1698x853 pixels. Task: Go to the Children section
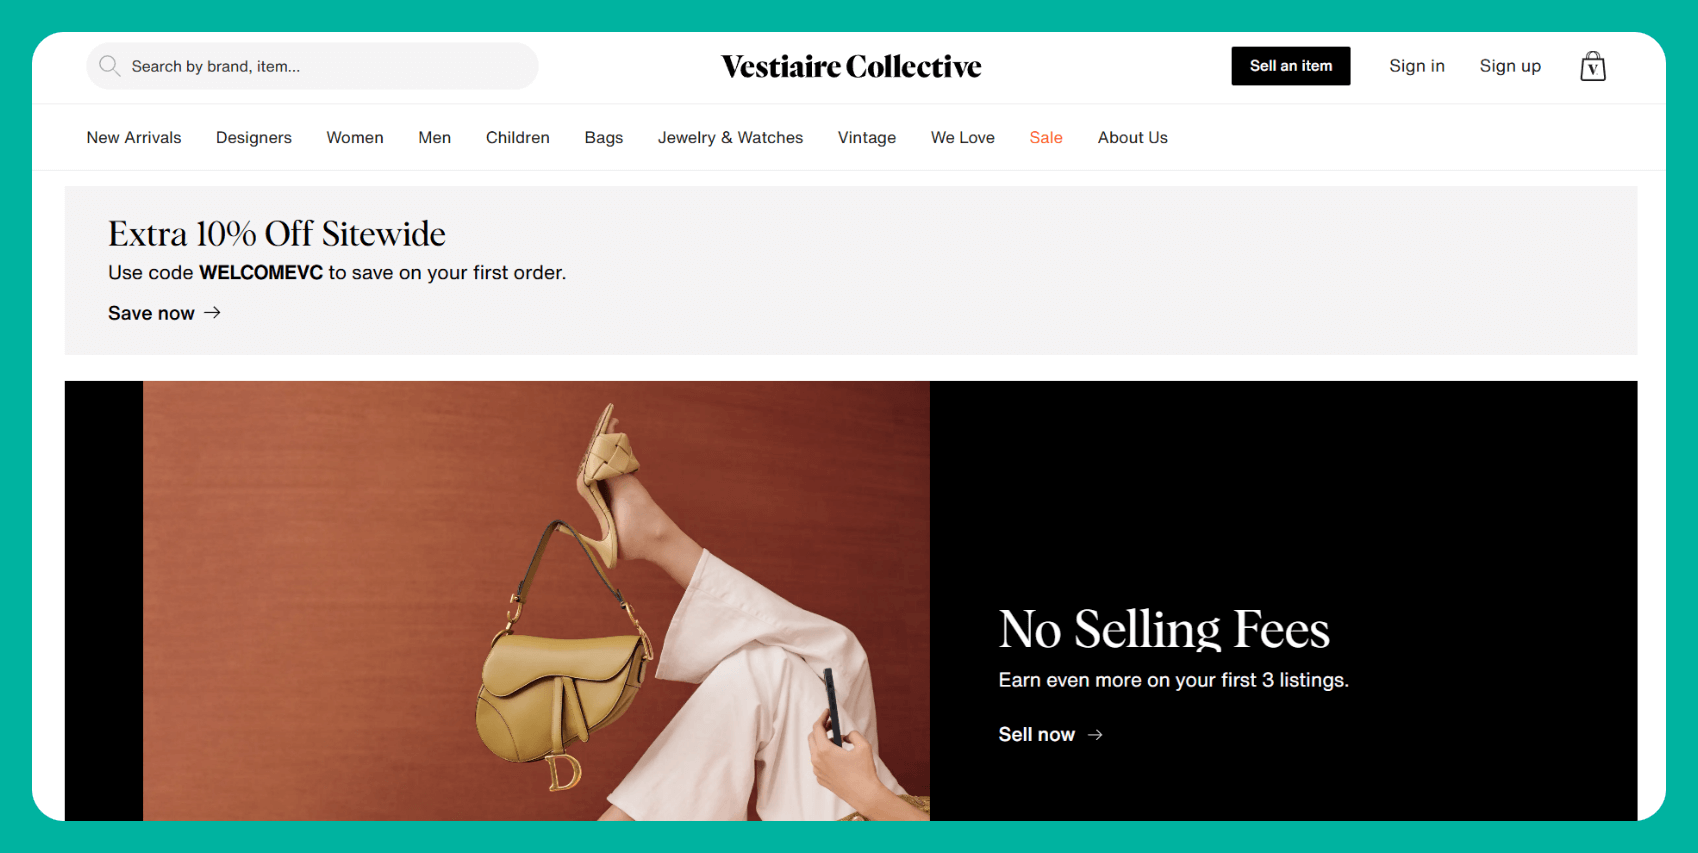click(518, 137)
